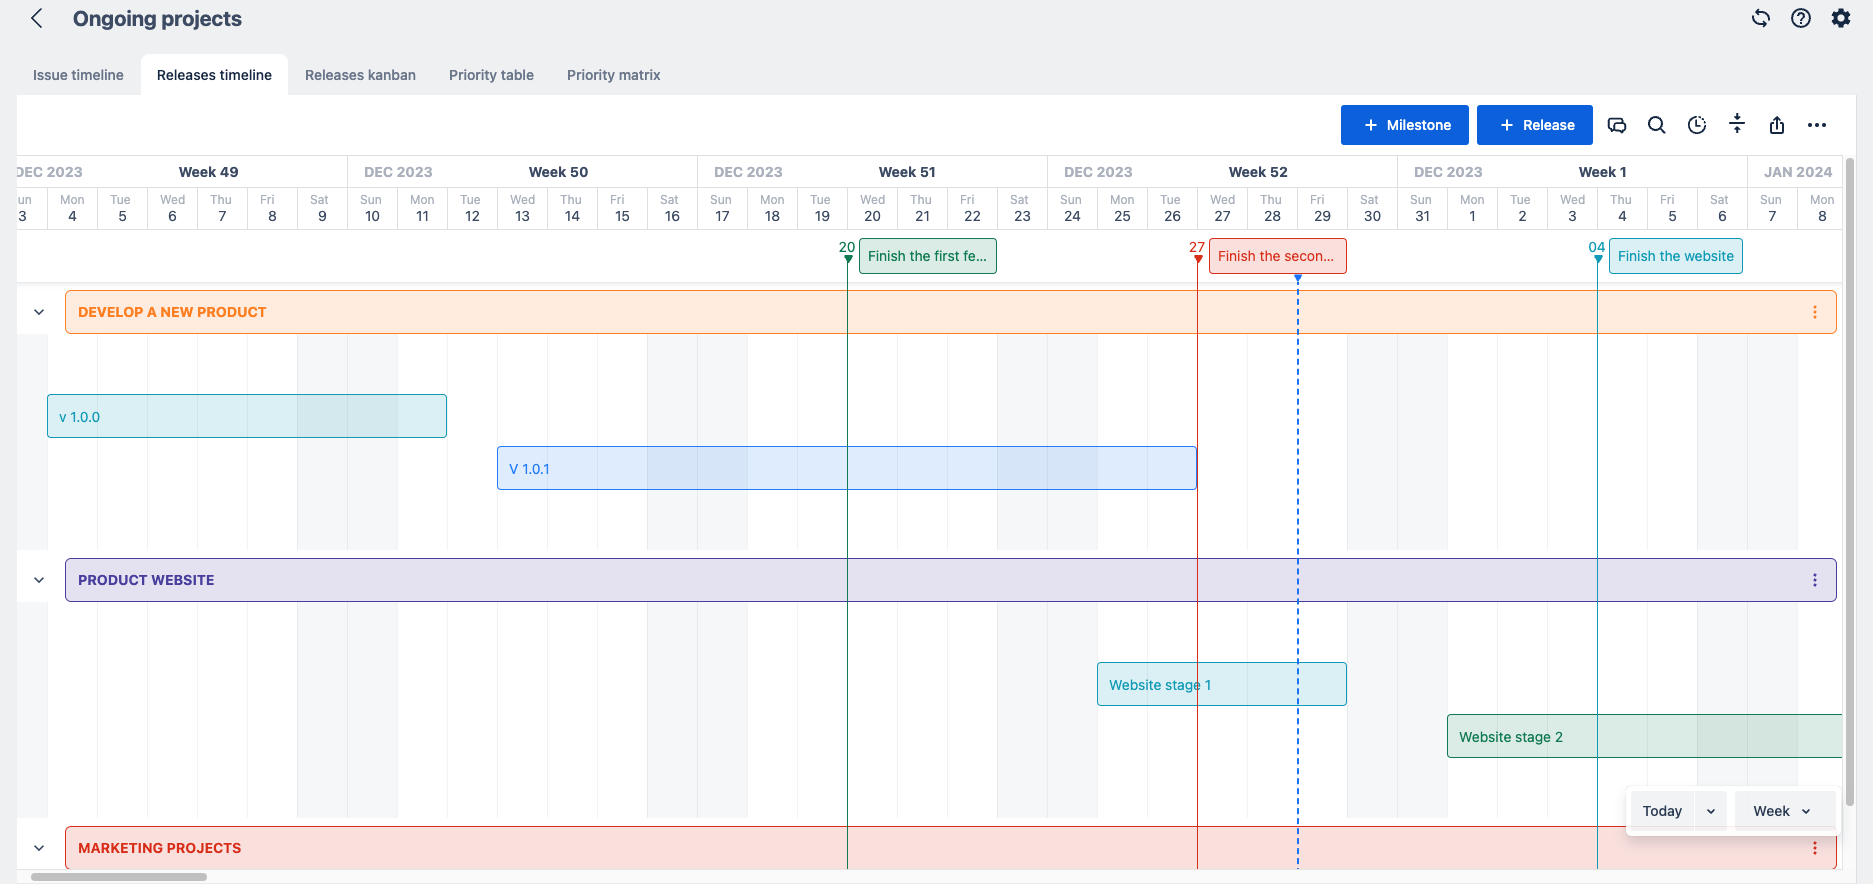Click the clock history icon
The image size is (1873, 885).
1697,125
